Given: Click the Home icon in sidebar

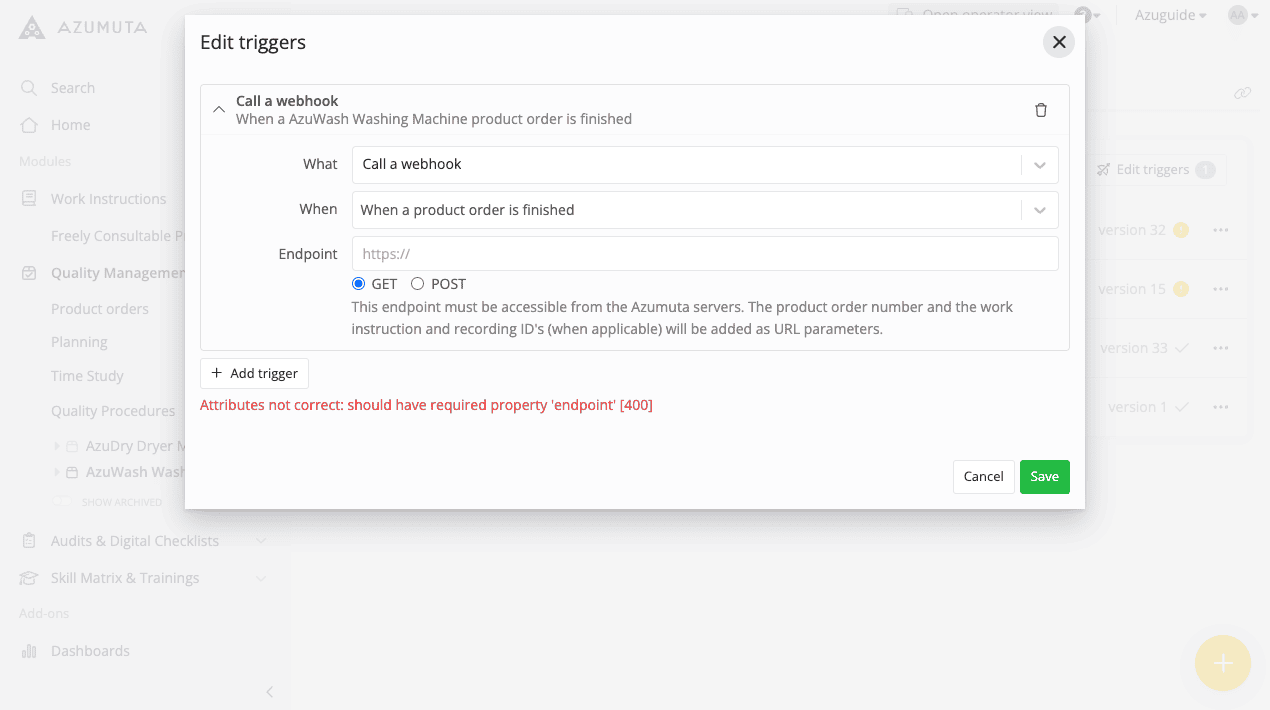Looking at the screenshot, I should (x=29, y=125).
